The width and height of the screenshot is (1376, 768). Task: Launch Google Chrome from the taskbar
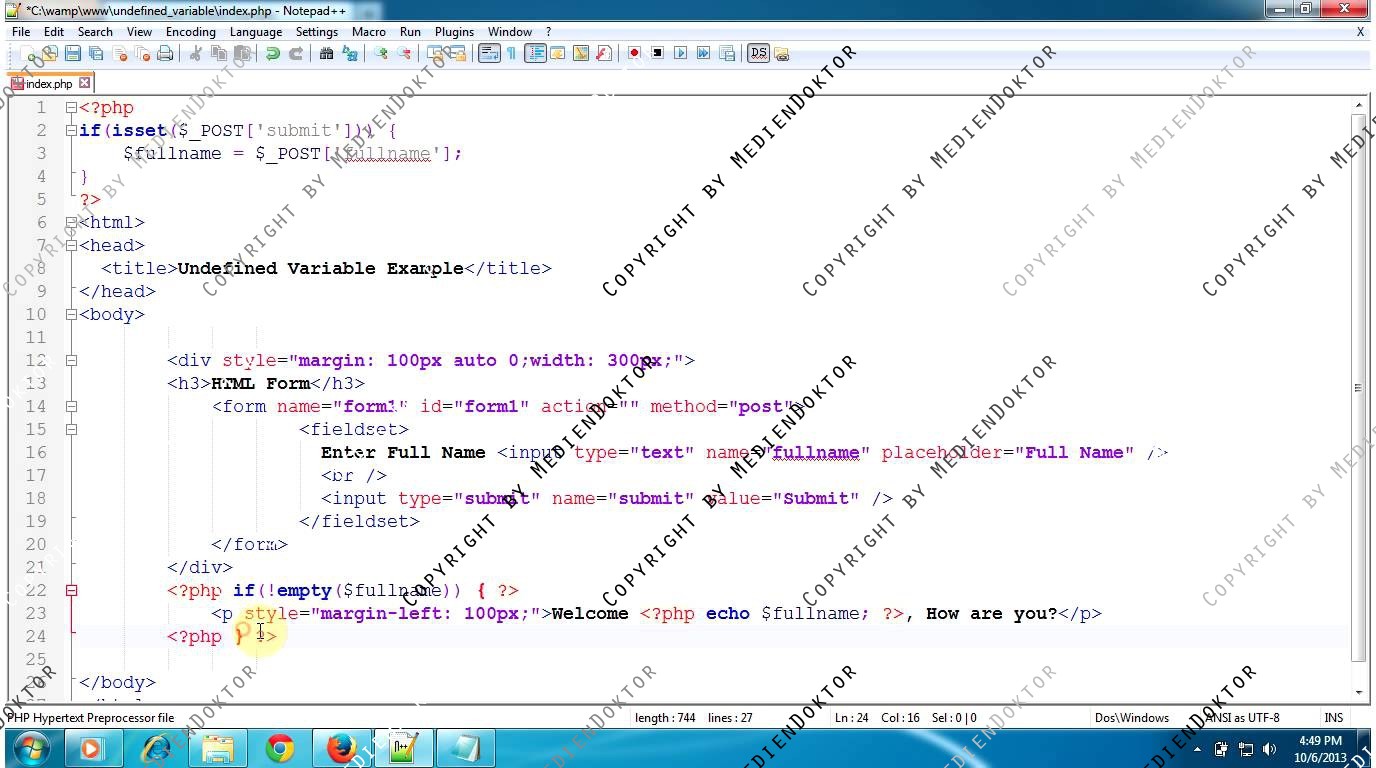coord(280,747)
